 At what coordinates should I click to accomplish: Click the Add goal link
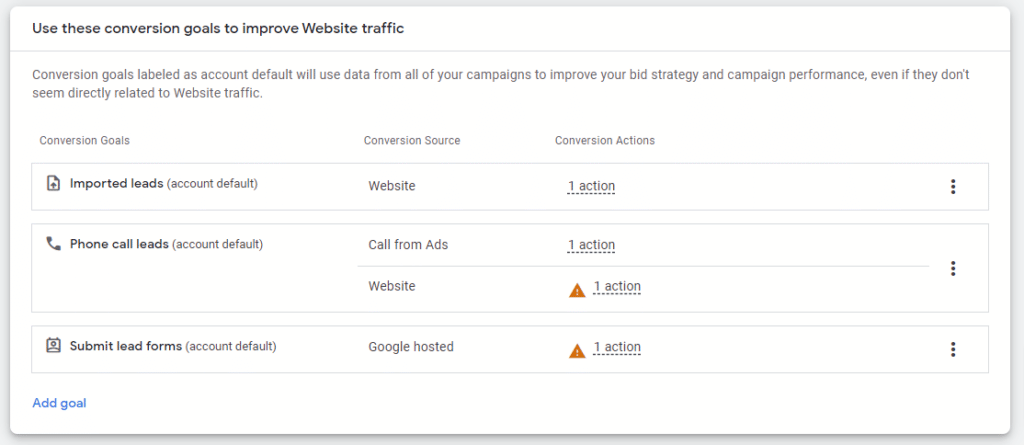[59, 403]
